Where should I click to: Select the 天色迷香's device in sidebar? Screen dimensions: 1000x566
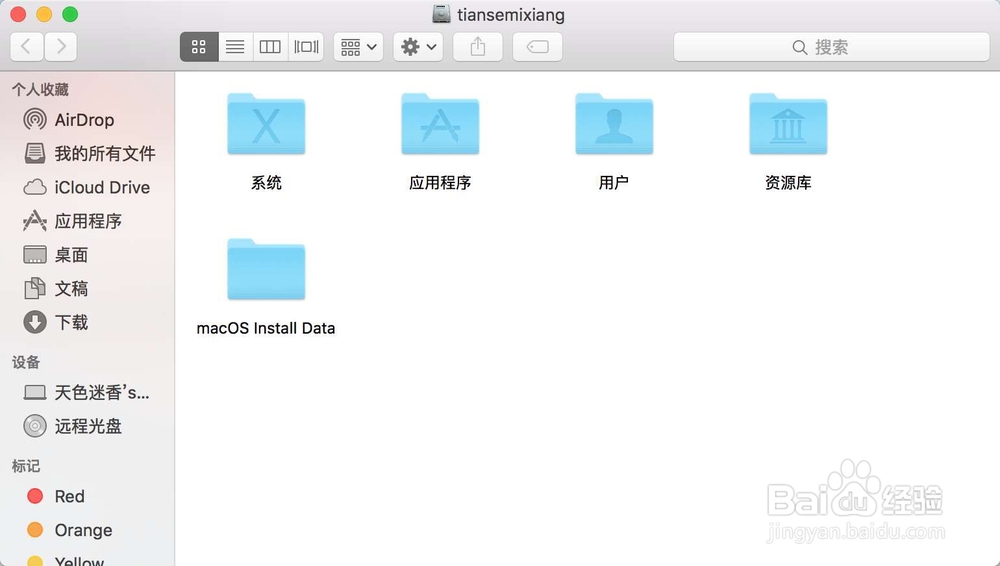87,392
